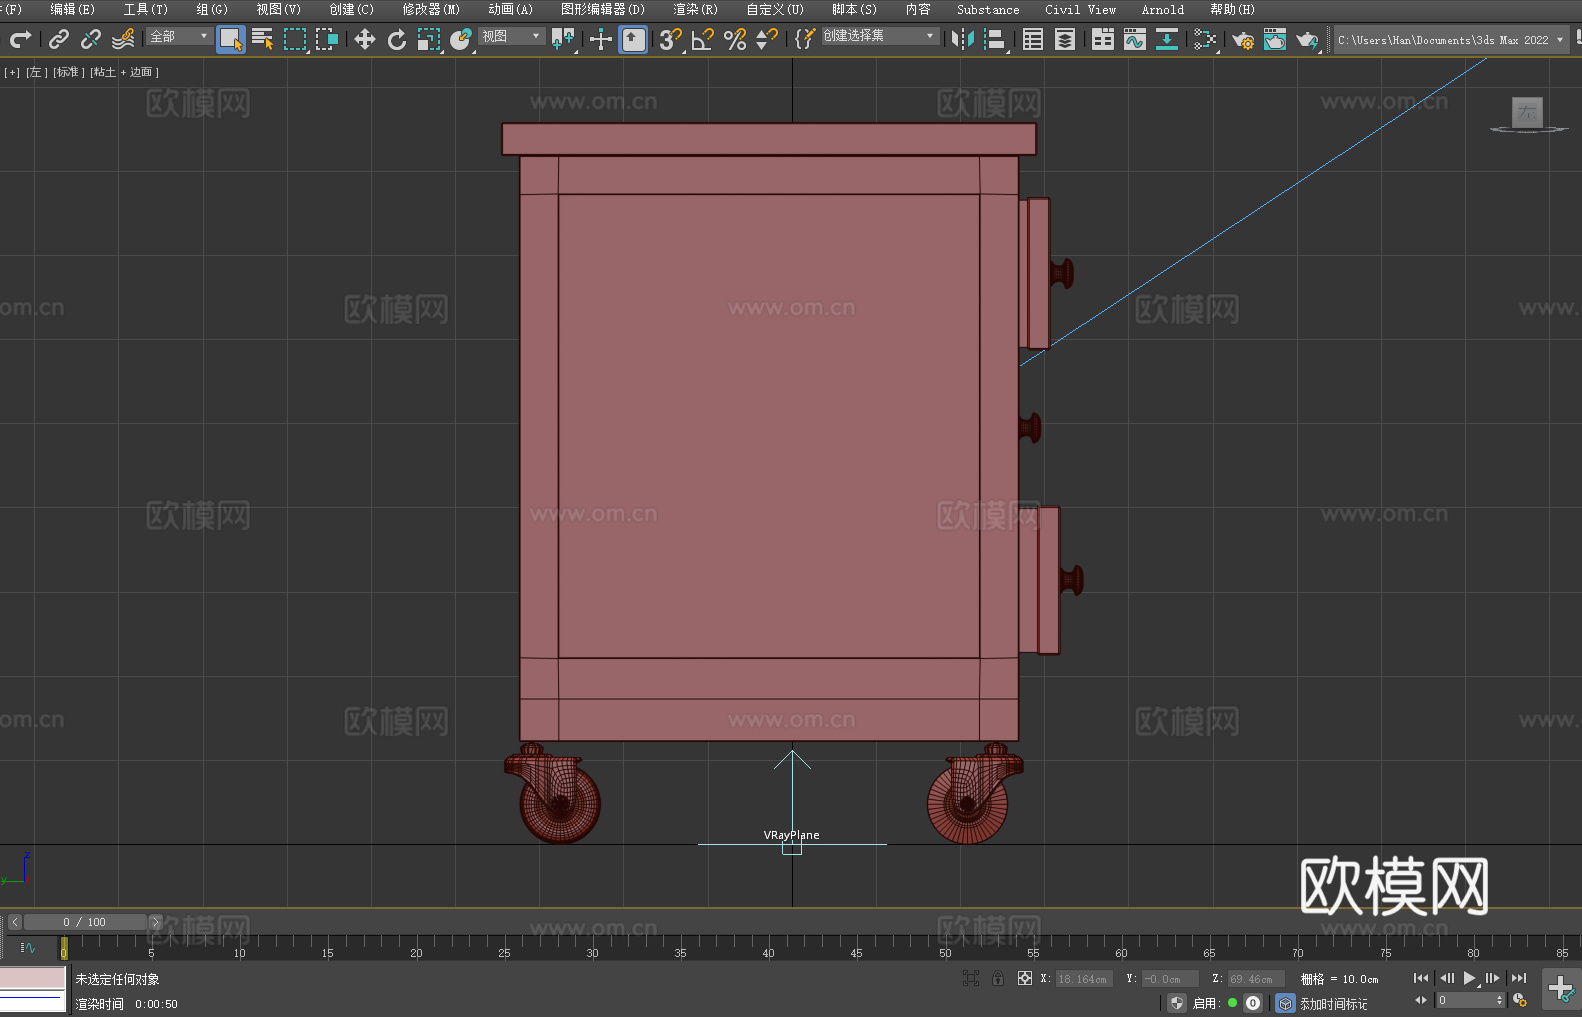Open Select by Name list icon
Viewport: 1582px width, 1017px height.
pyautogui.click(x=263, y=39)
